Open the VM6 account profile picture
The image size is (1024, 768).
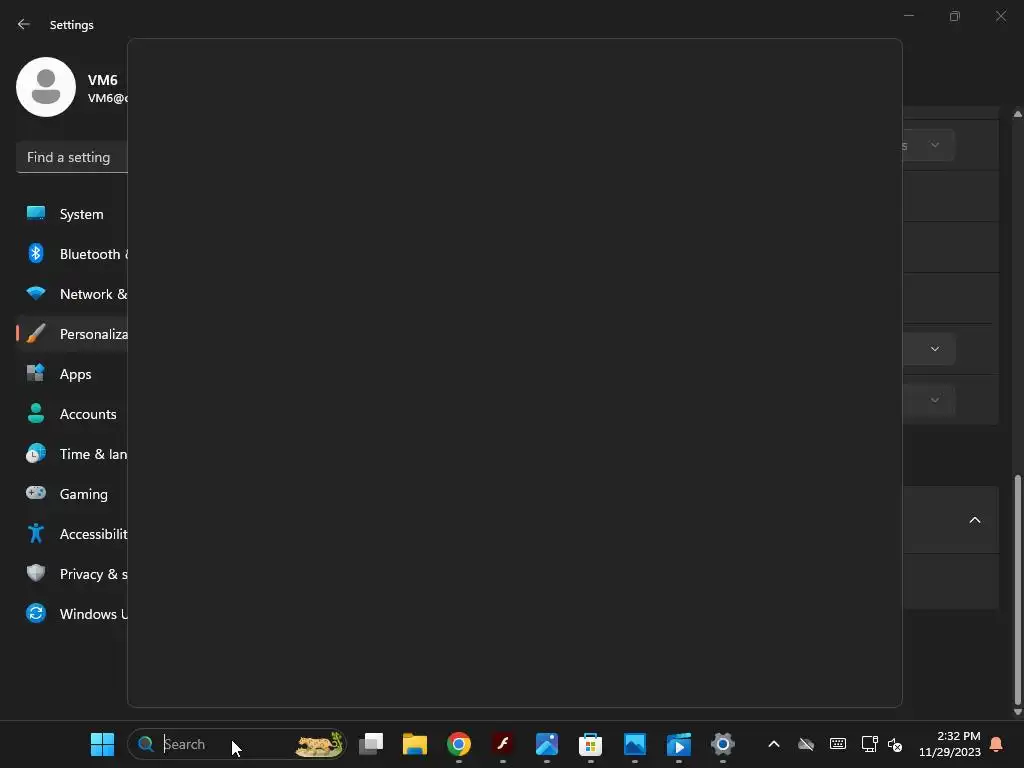click(46, 87)
